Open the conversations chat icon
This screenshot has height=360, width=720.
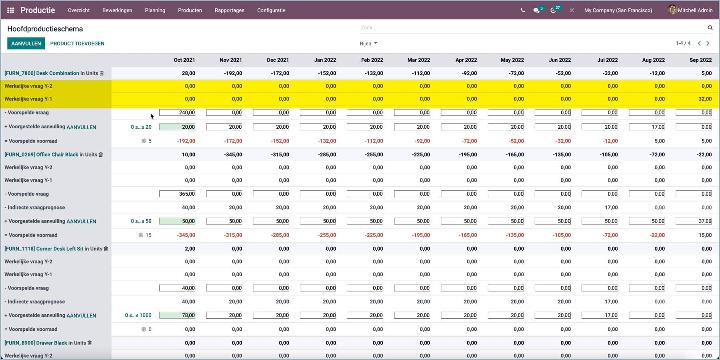tap(537, 10)
